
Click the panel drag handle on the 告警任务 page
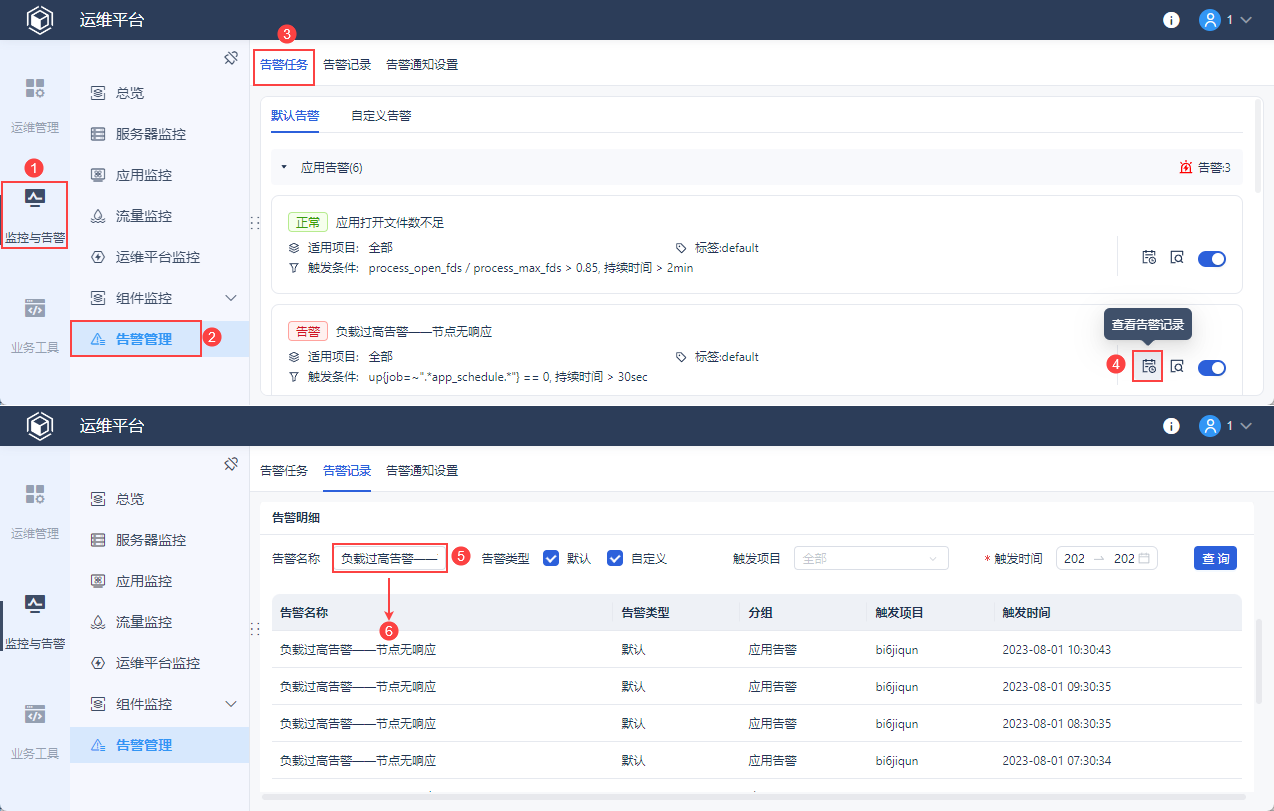(x=254, y=222)
